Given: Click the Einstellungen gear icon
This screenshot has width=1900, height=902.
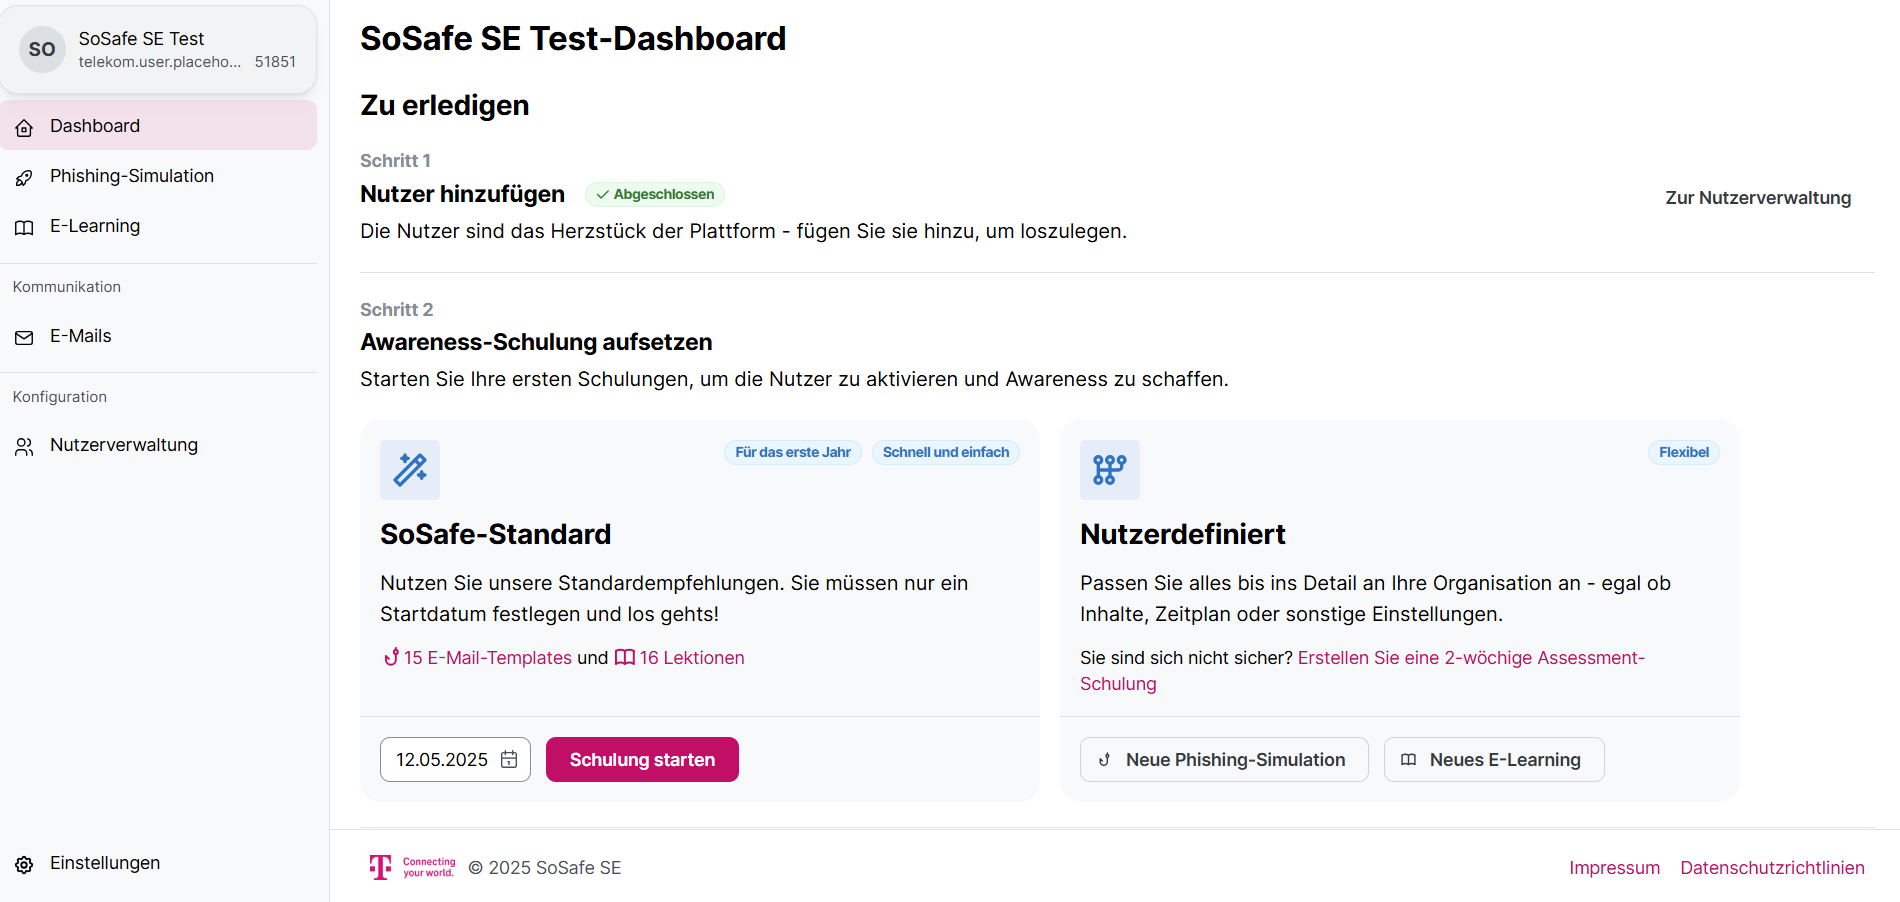Looking at the screenshot, I should pyautogui.click(x=25, y=864).
